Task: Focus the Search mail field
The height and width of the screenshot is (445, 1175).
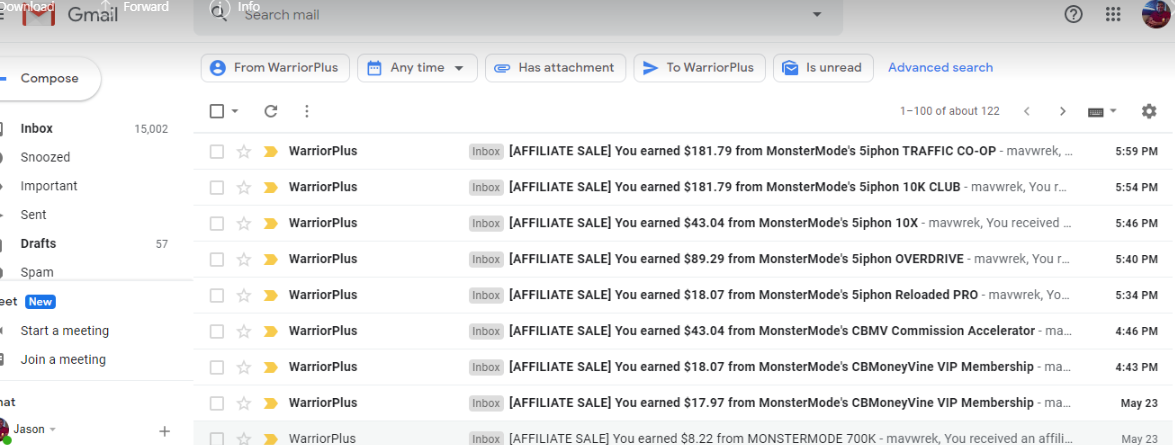Action: (x=517, y=15)
